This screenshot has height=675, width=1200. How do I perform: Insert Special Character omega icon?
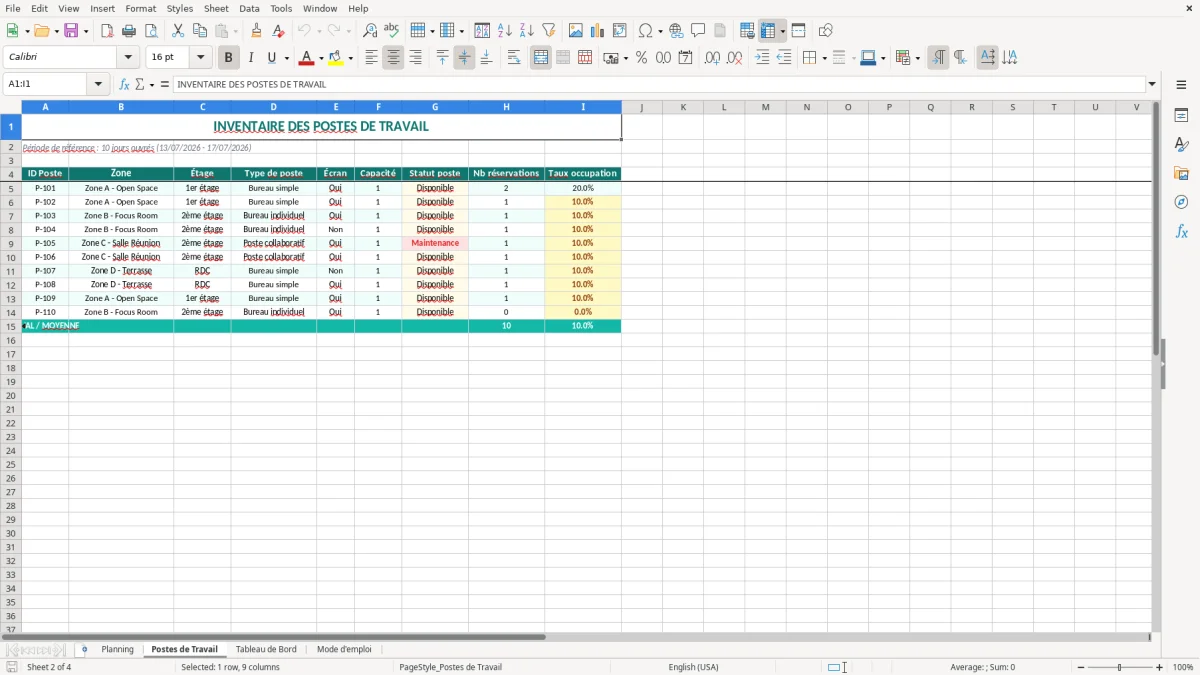(645, 31)
